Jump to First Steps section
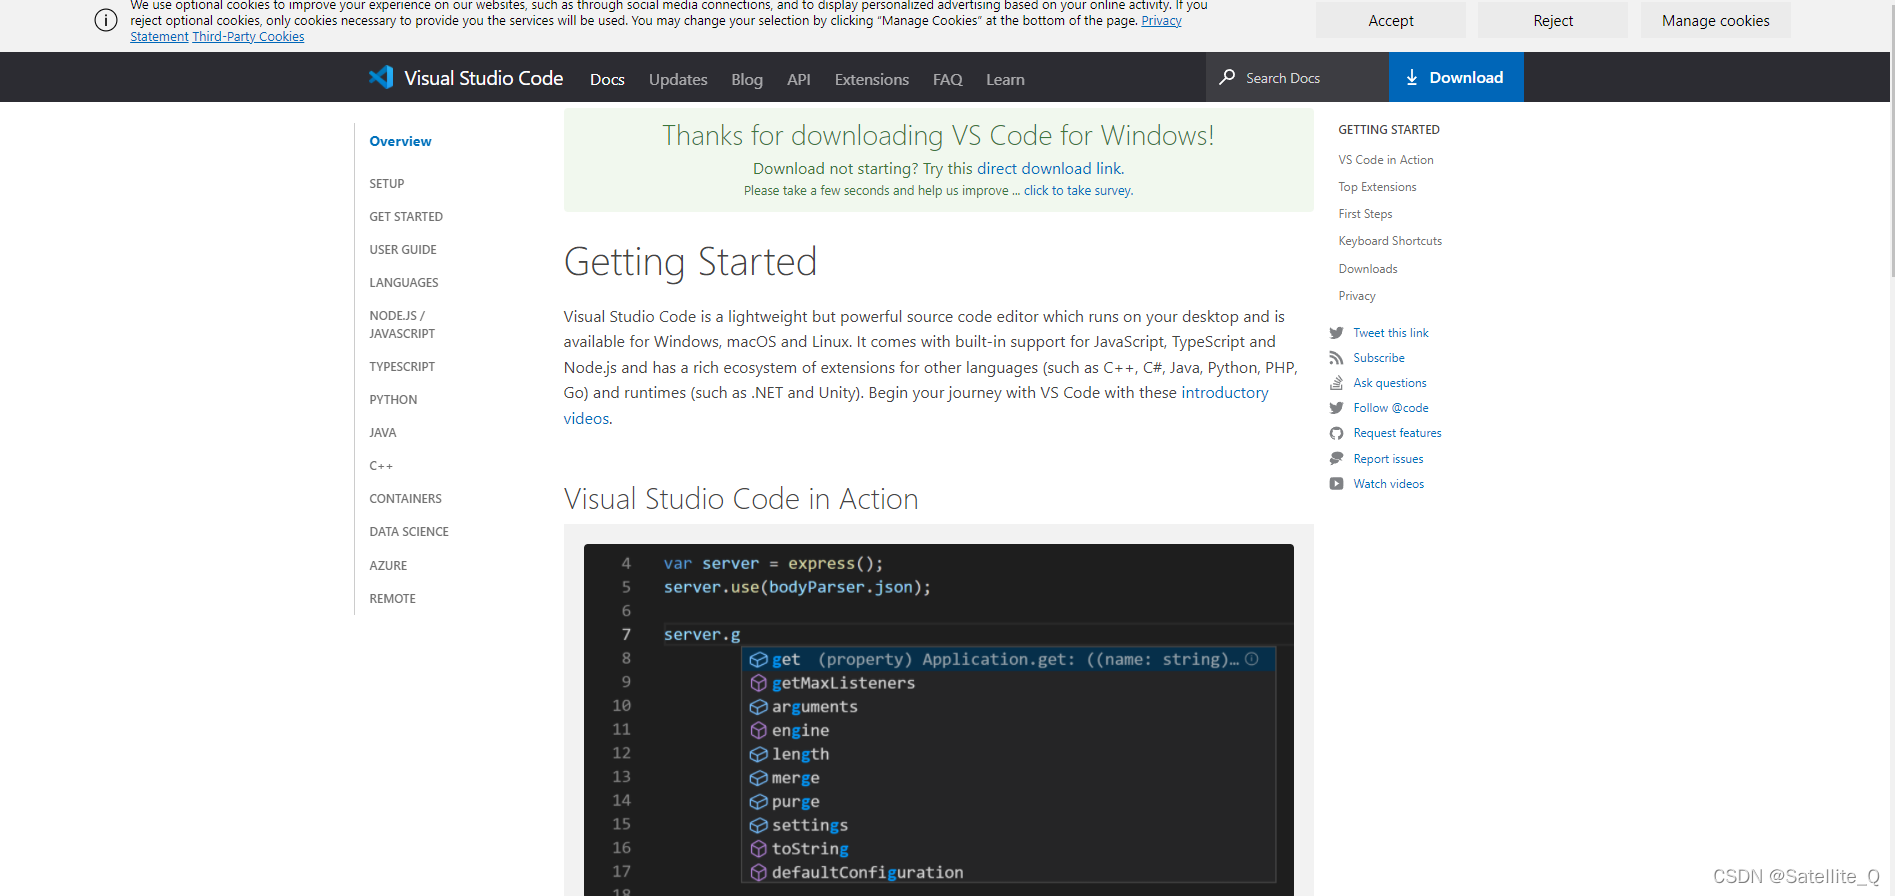Screen dimensions: 1895x896 pos(1365,214)
